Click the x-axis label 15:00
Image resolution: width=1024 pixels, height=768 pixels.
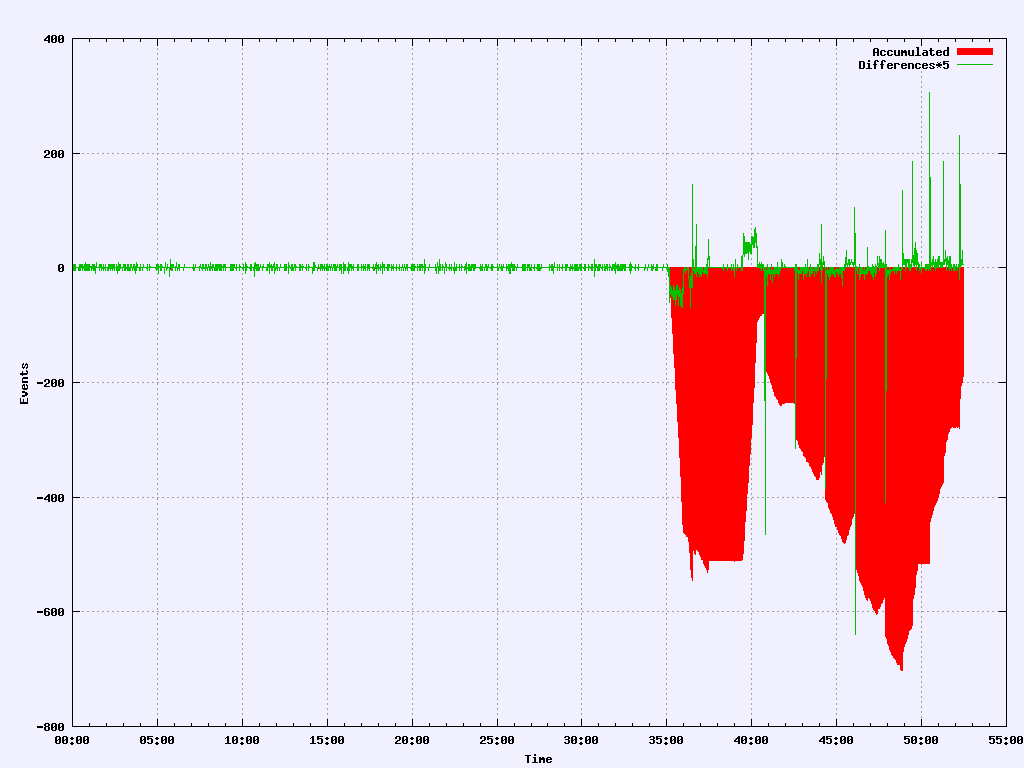327,741
